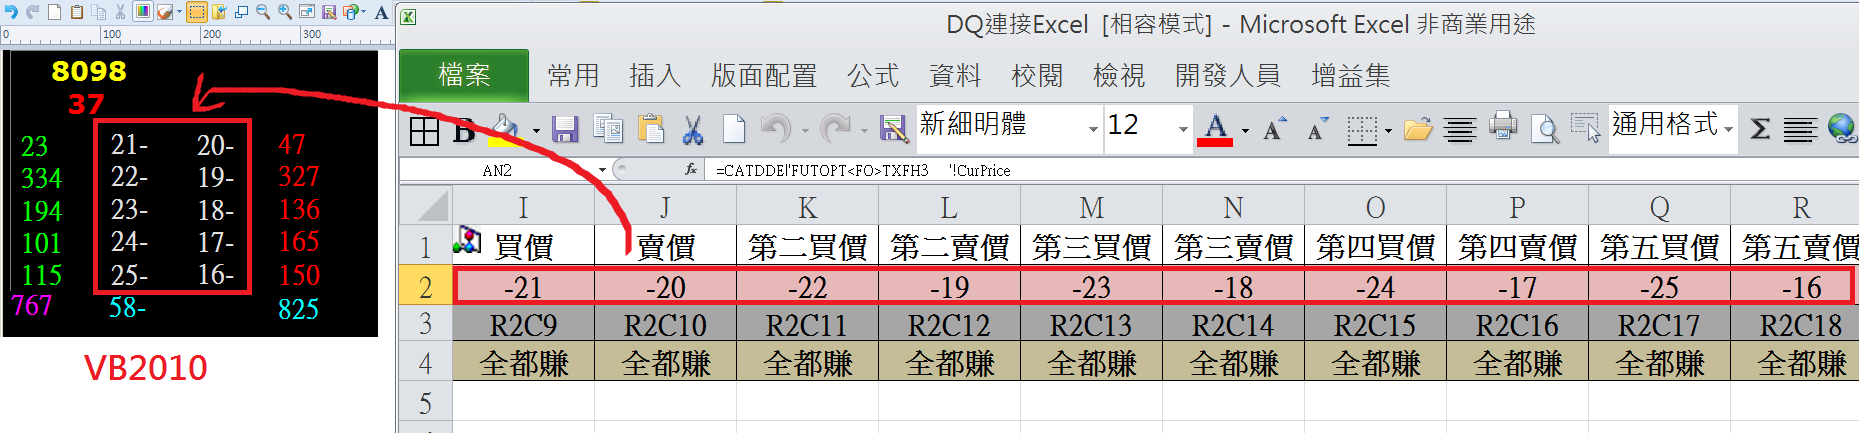Click the redo arrow in the capture tool toolbar

point(32,12)
